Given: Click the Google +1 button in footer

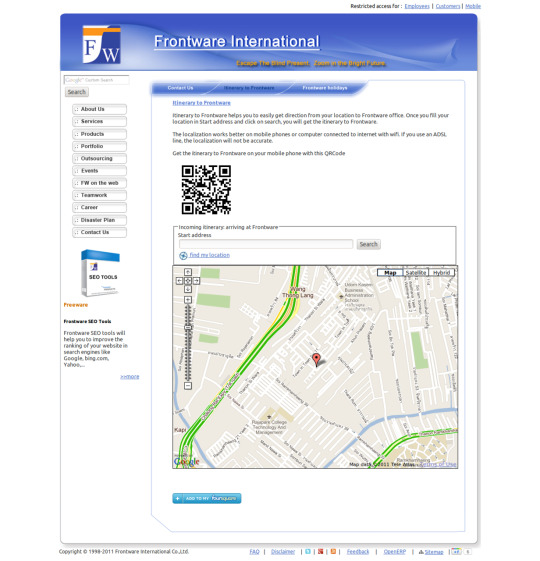Looking at the screenshot, I should pyautogui.click(x=456, y=551).
